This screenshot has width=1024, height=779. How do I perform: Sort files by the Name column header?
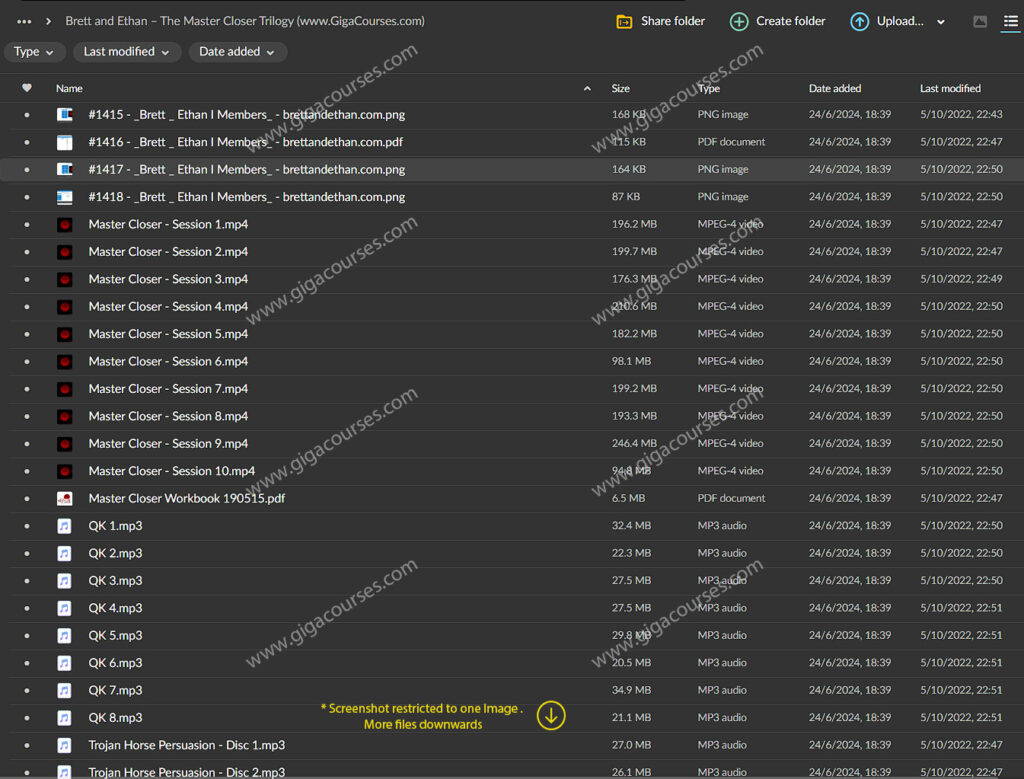69,89
